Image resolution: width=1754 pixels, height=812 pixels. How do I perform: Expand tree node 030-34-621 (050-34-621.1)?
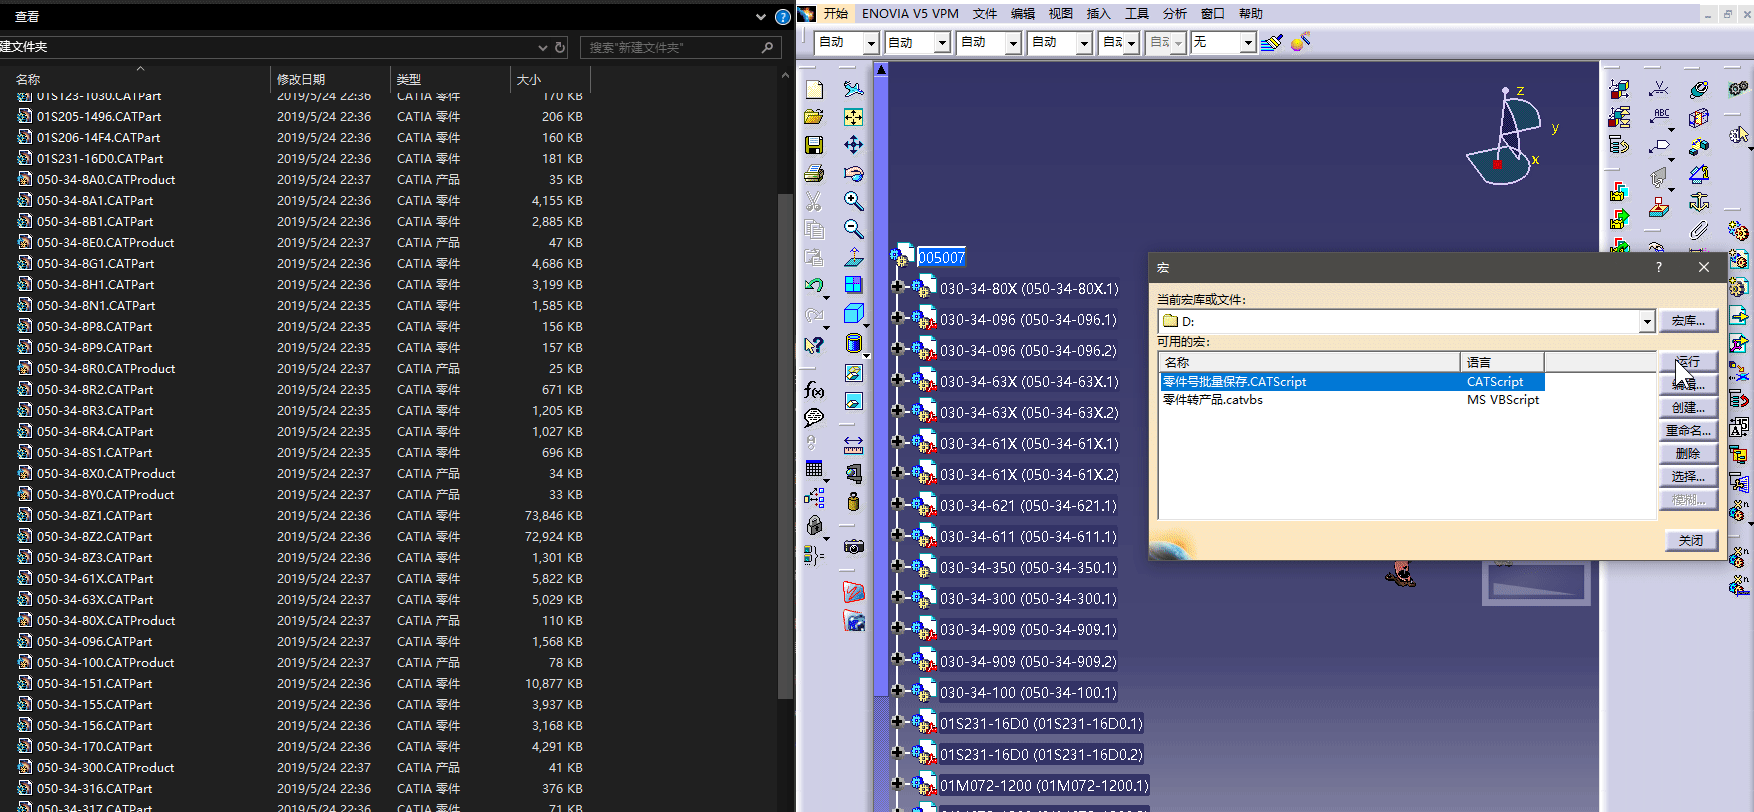coord(897,505)
